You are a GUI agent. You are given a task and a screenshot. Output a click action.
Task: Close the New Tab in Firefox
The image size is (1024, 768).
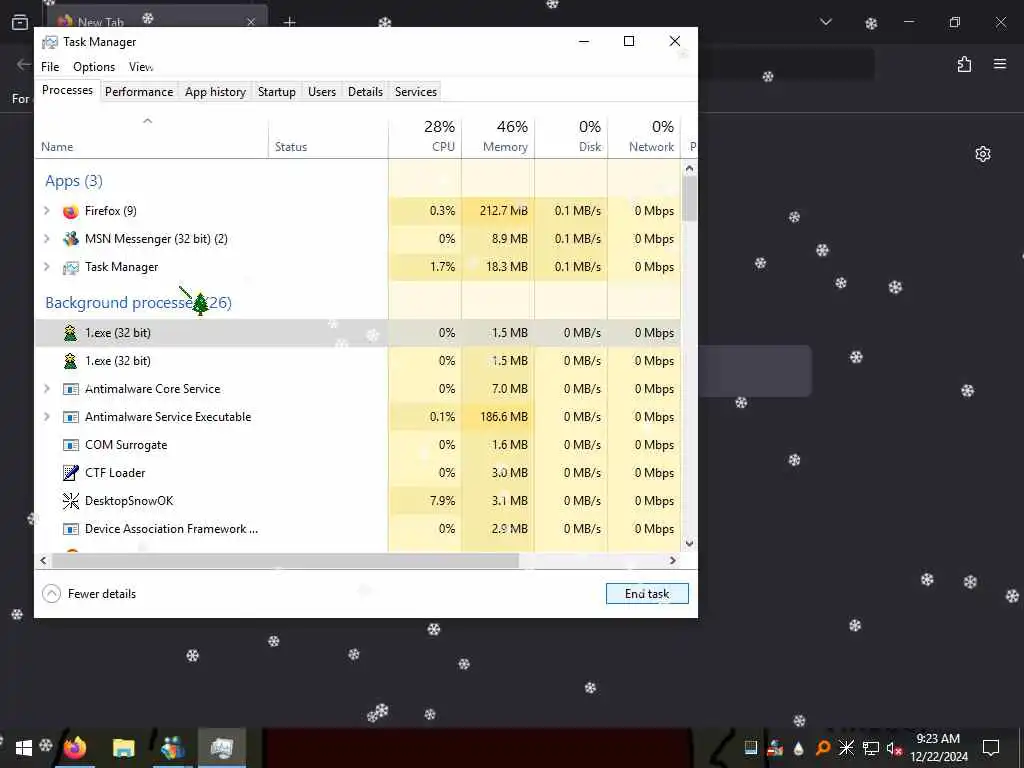[251, 22]
